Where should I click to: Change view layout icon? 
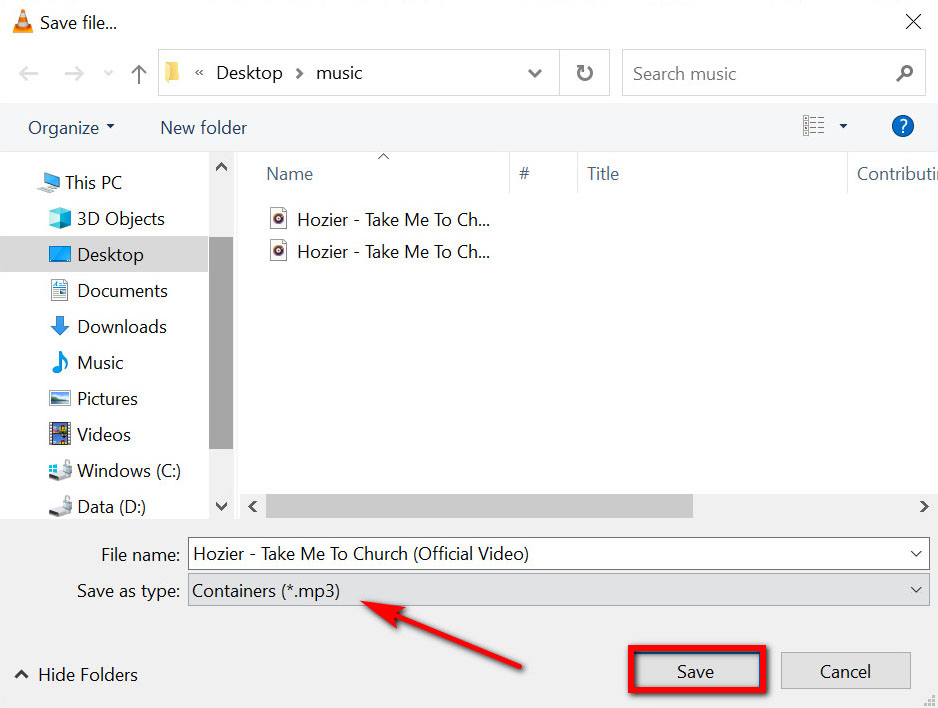tap(813, 126)
